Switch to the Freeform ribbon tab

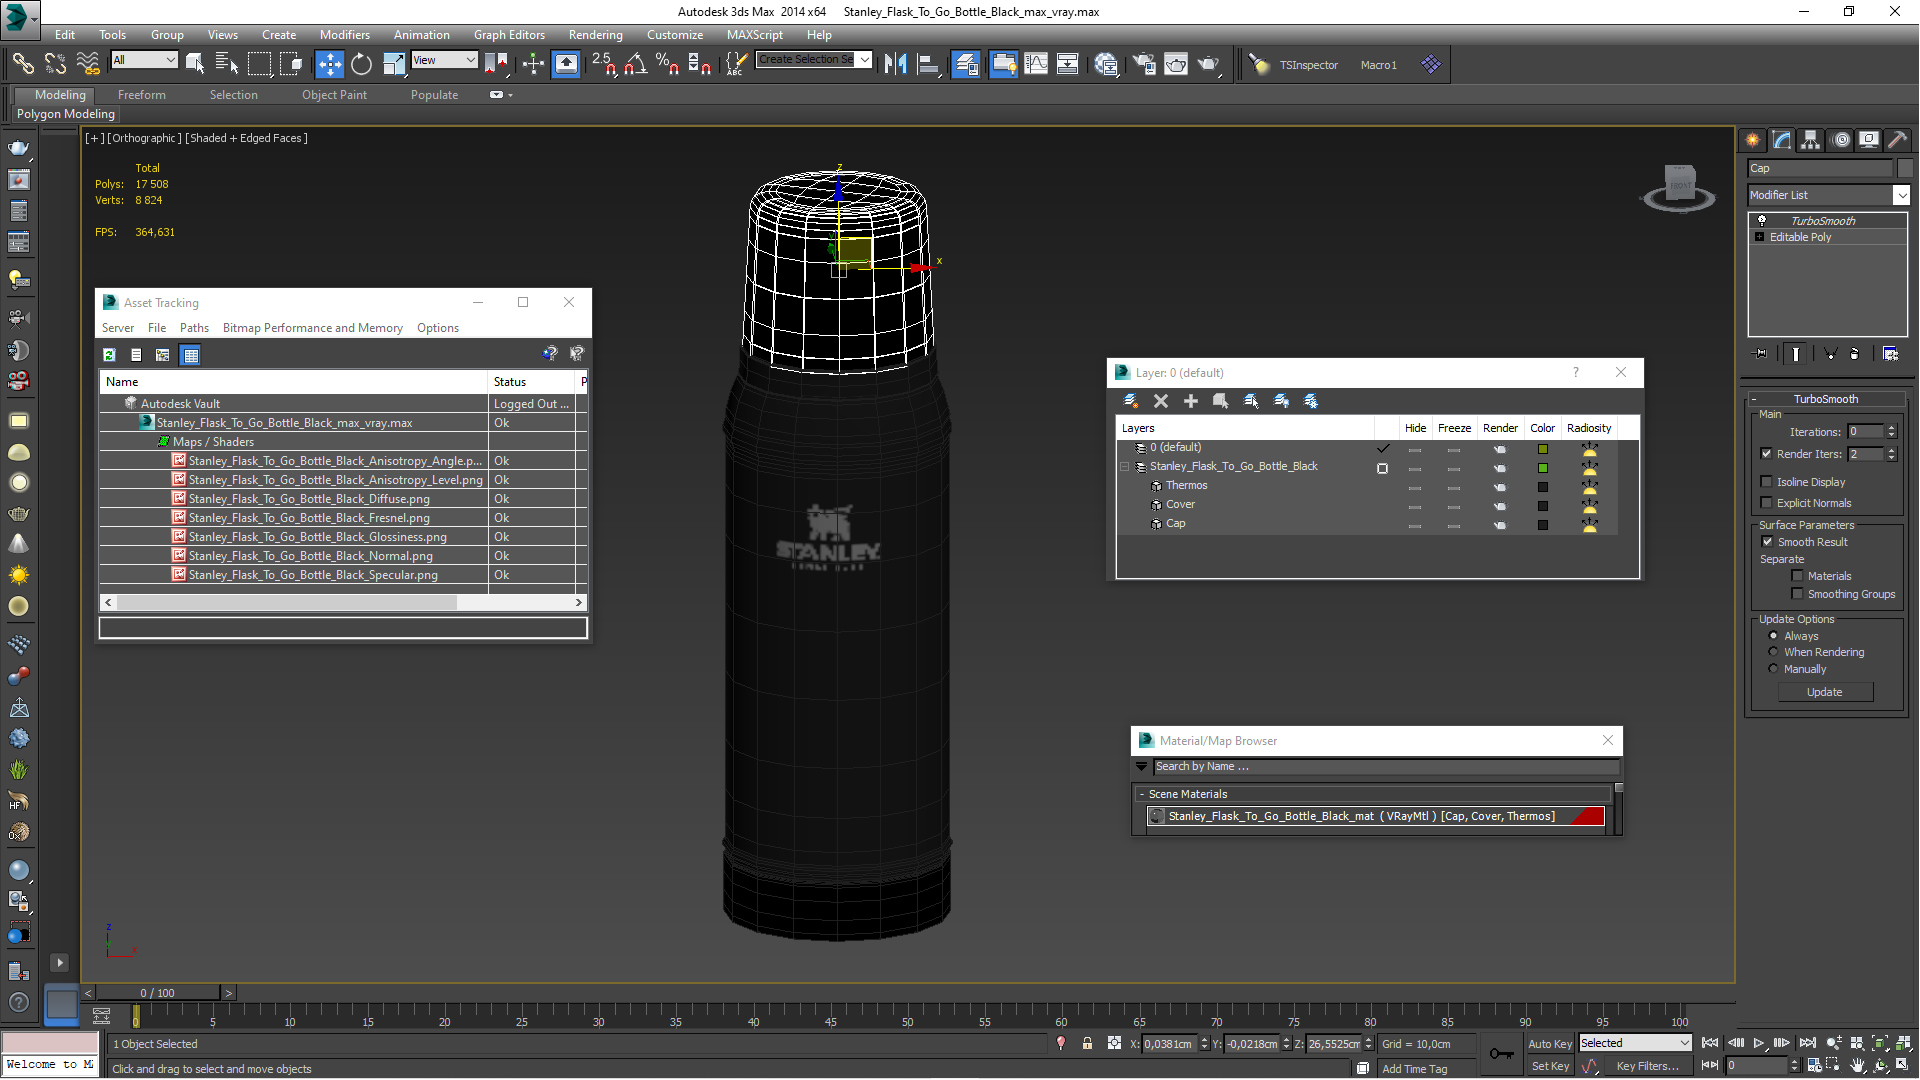click(142, 95)
